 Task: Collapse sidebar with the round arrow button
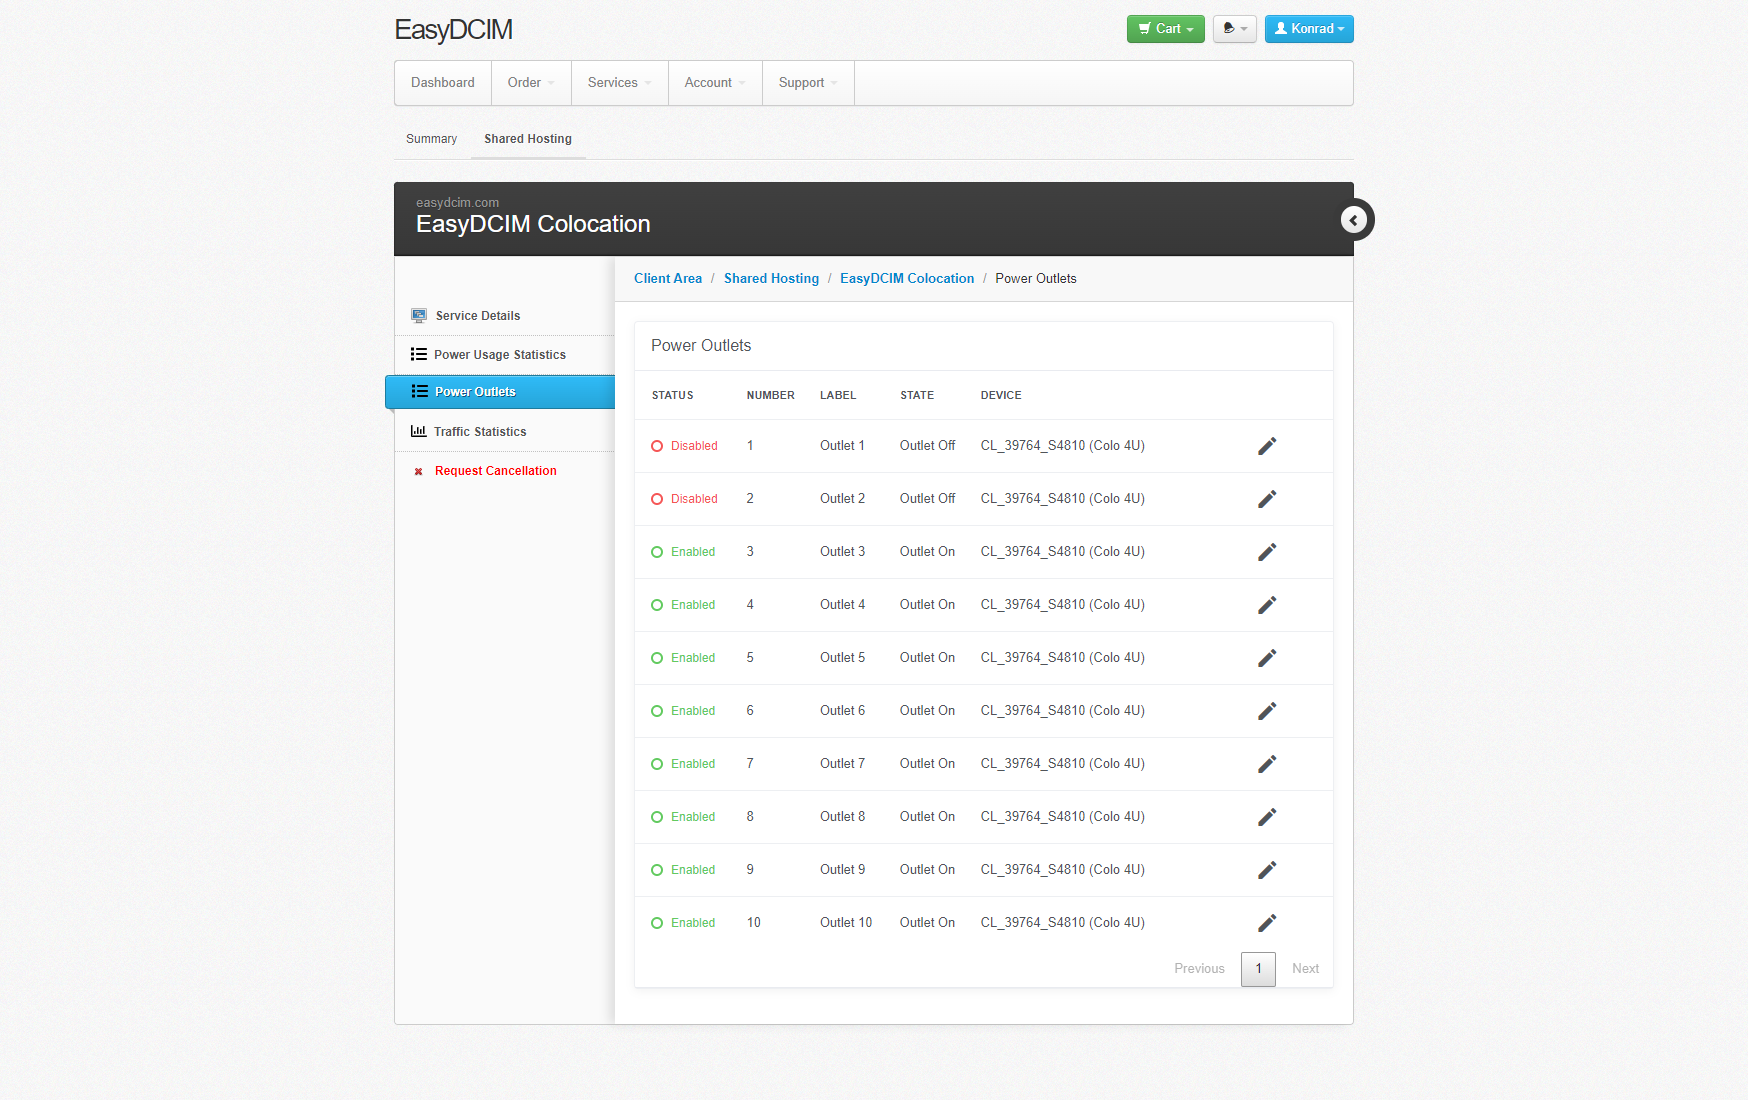coord(1354,220)
